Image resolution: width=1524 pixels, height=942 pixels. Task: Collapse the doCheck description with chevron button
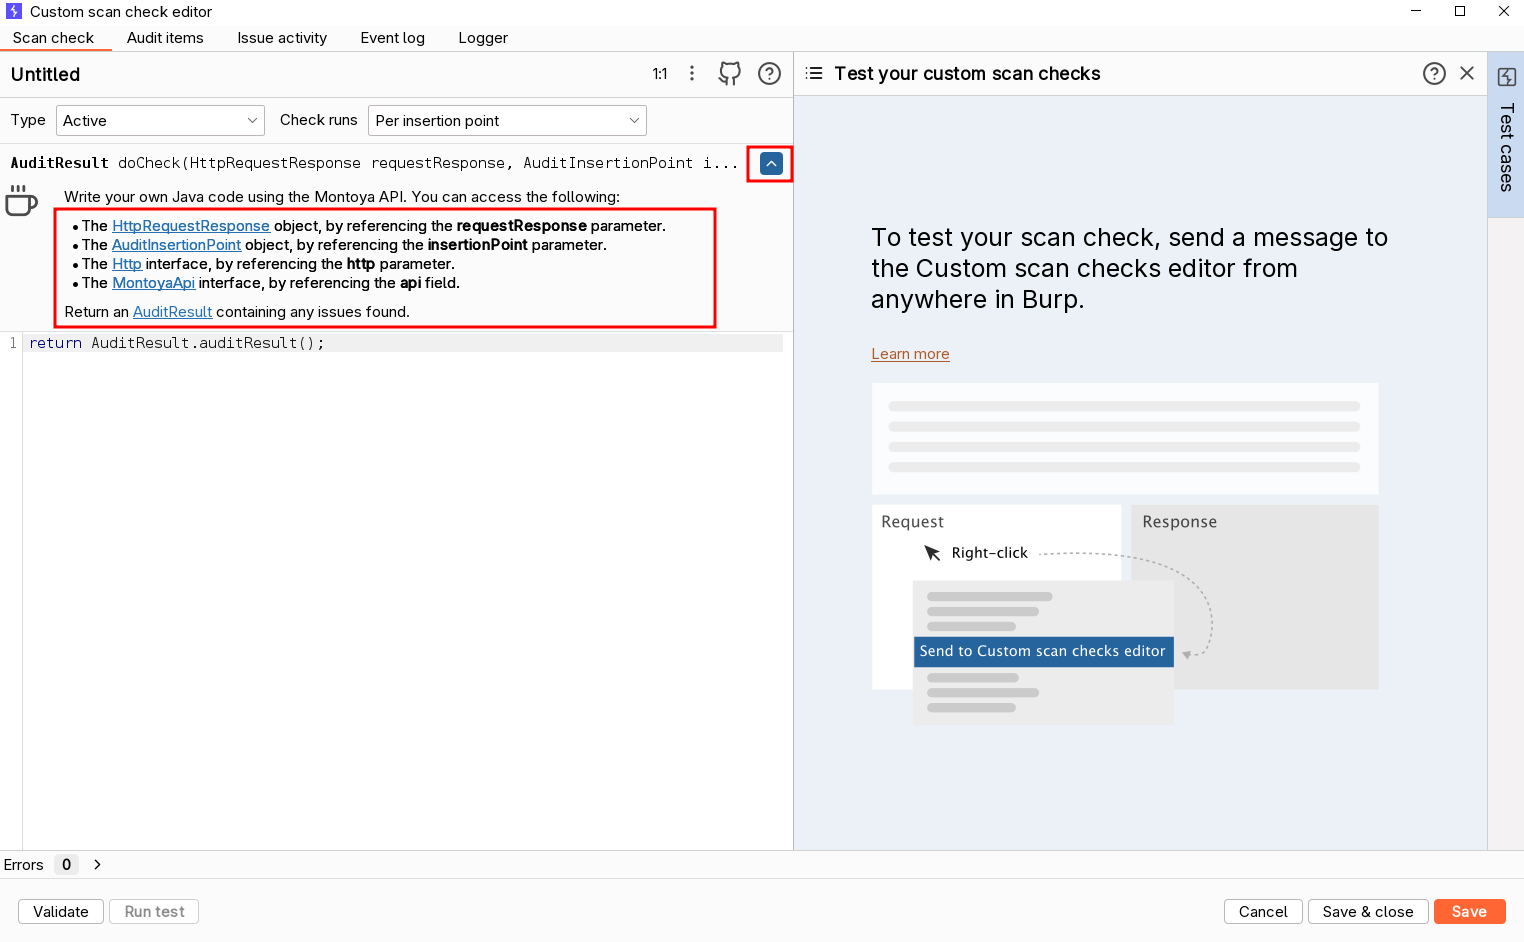point(771,163)
